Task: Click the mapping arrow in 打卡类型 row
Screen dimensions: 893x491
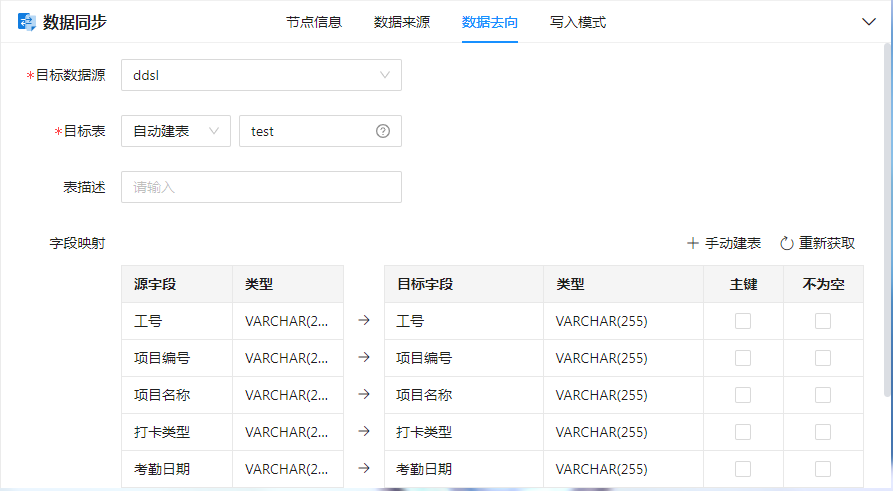Action: 364,432
